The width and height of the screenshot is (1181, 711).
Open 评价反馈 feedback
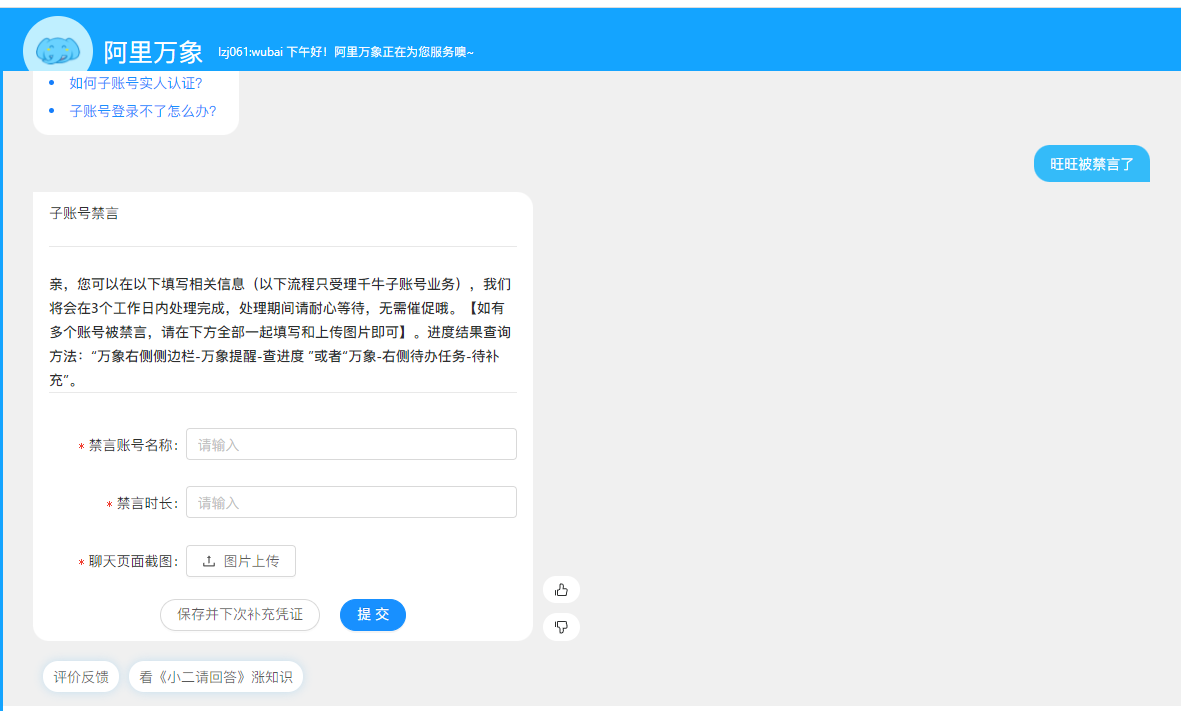[x=81, y=677]
